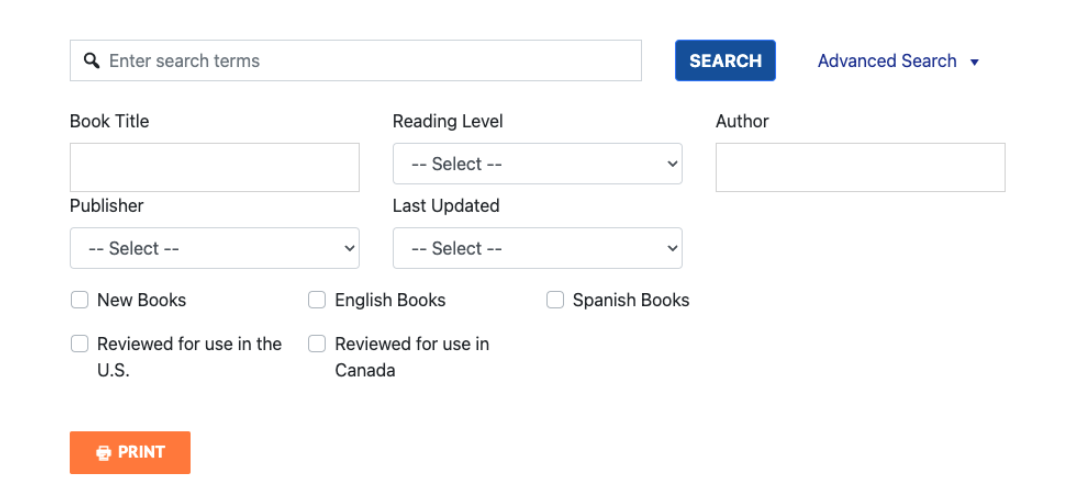Screen dimensions: 1092x492
Task: Tick the Spanish Books checkbox
Action: tap(555, 300)
